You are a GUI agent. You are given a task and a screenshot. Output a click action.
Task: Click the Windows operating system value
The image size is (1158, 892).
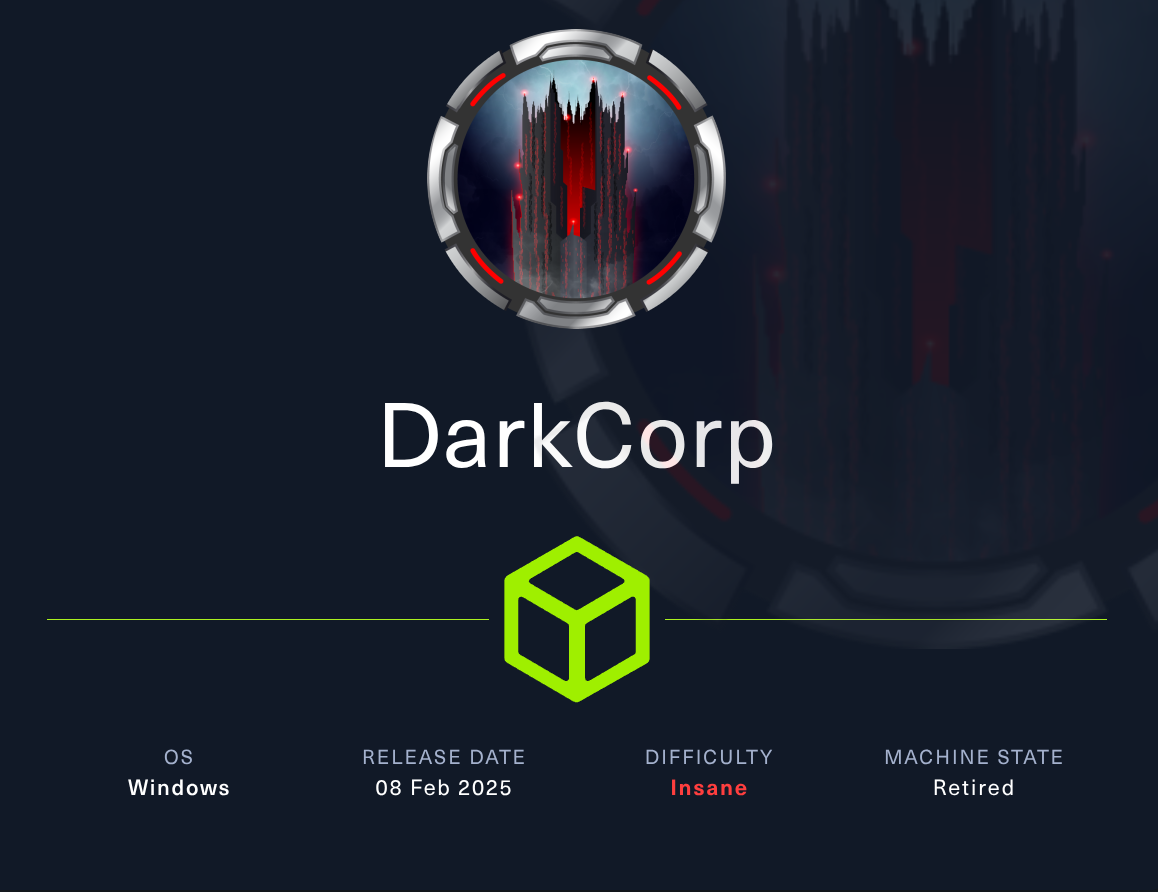(x=179, y=788)
